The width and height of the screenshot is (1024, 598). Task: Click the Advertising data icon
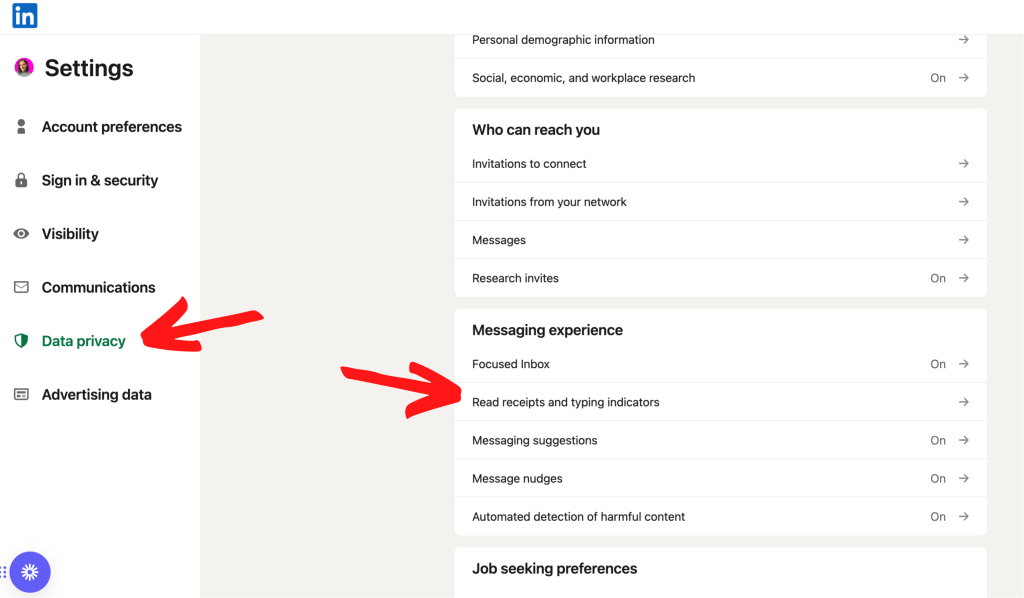tap(22, 394)
